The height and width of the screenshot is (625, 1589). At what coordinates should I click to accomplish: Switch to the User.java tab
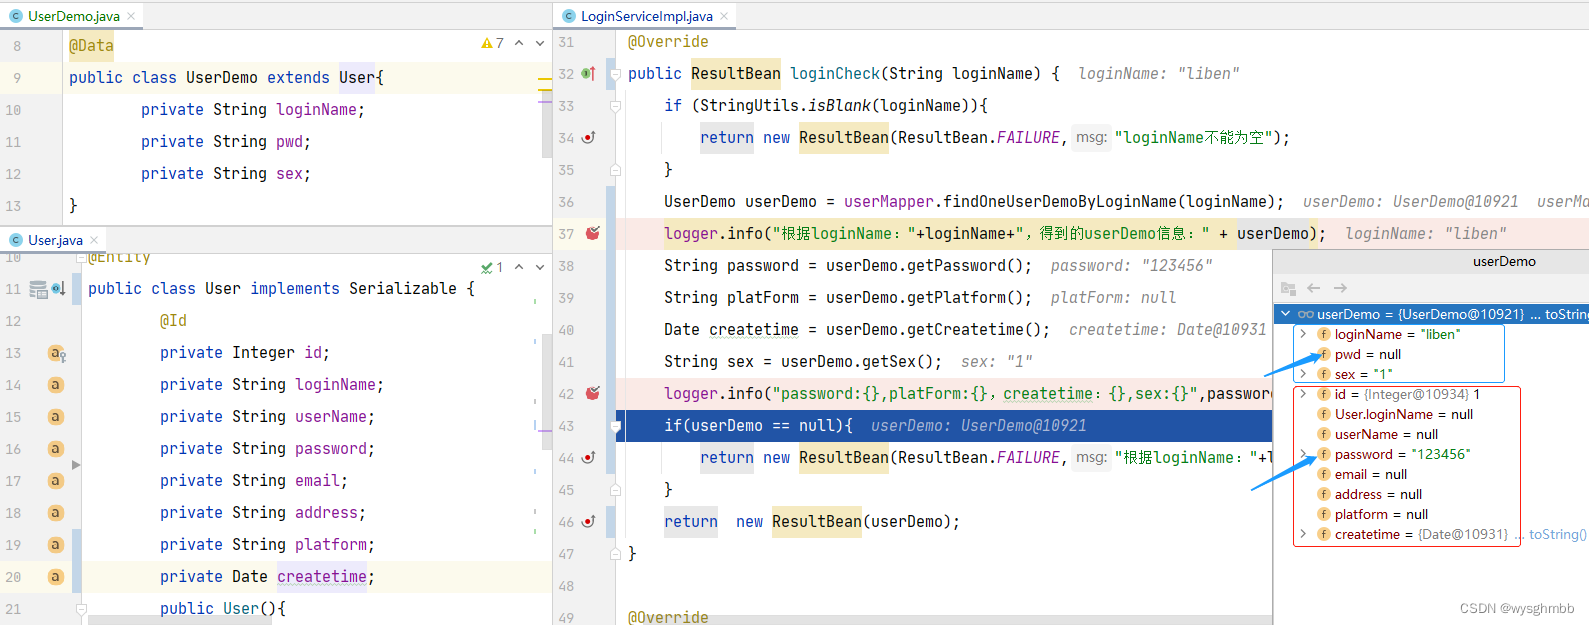point(55,240)
